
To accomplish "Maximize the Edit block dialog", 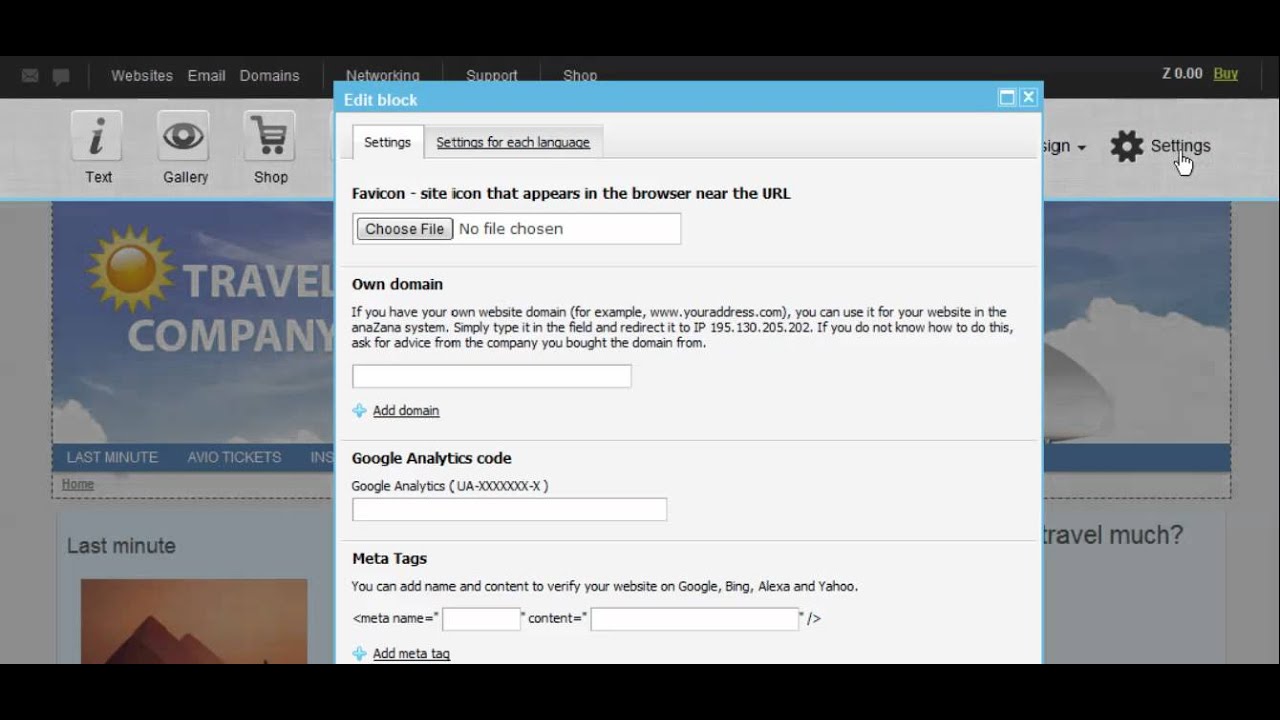I will (1007, 97).
